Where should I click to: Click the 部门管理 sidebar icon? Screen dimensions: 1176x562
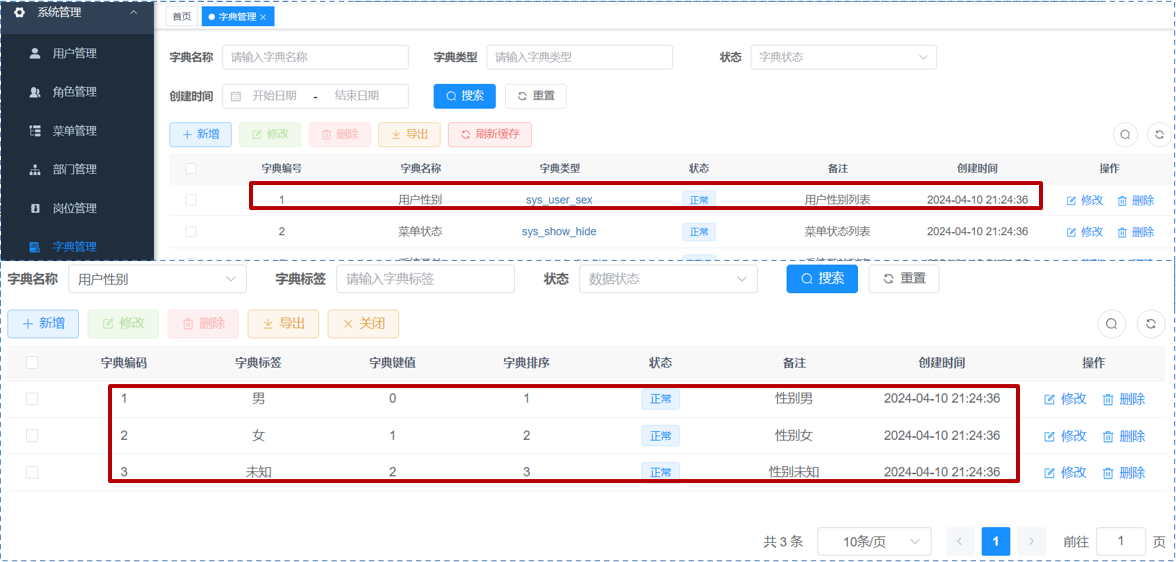pyautogui.click(x=35, y=170)
